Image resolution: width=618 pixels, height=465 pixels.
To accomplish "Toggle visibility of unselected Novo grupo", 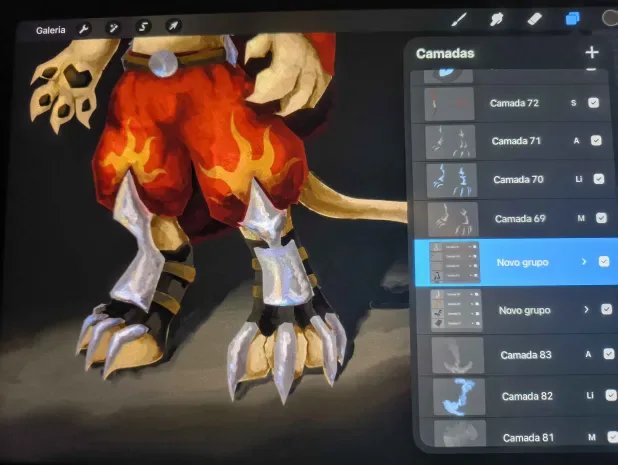I will point(606,309).
